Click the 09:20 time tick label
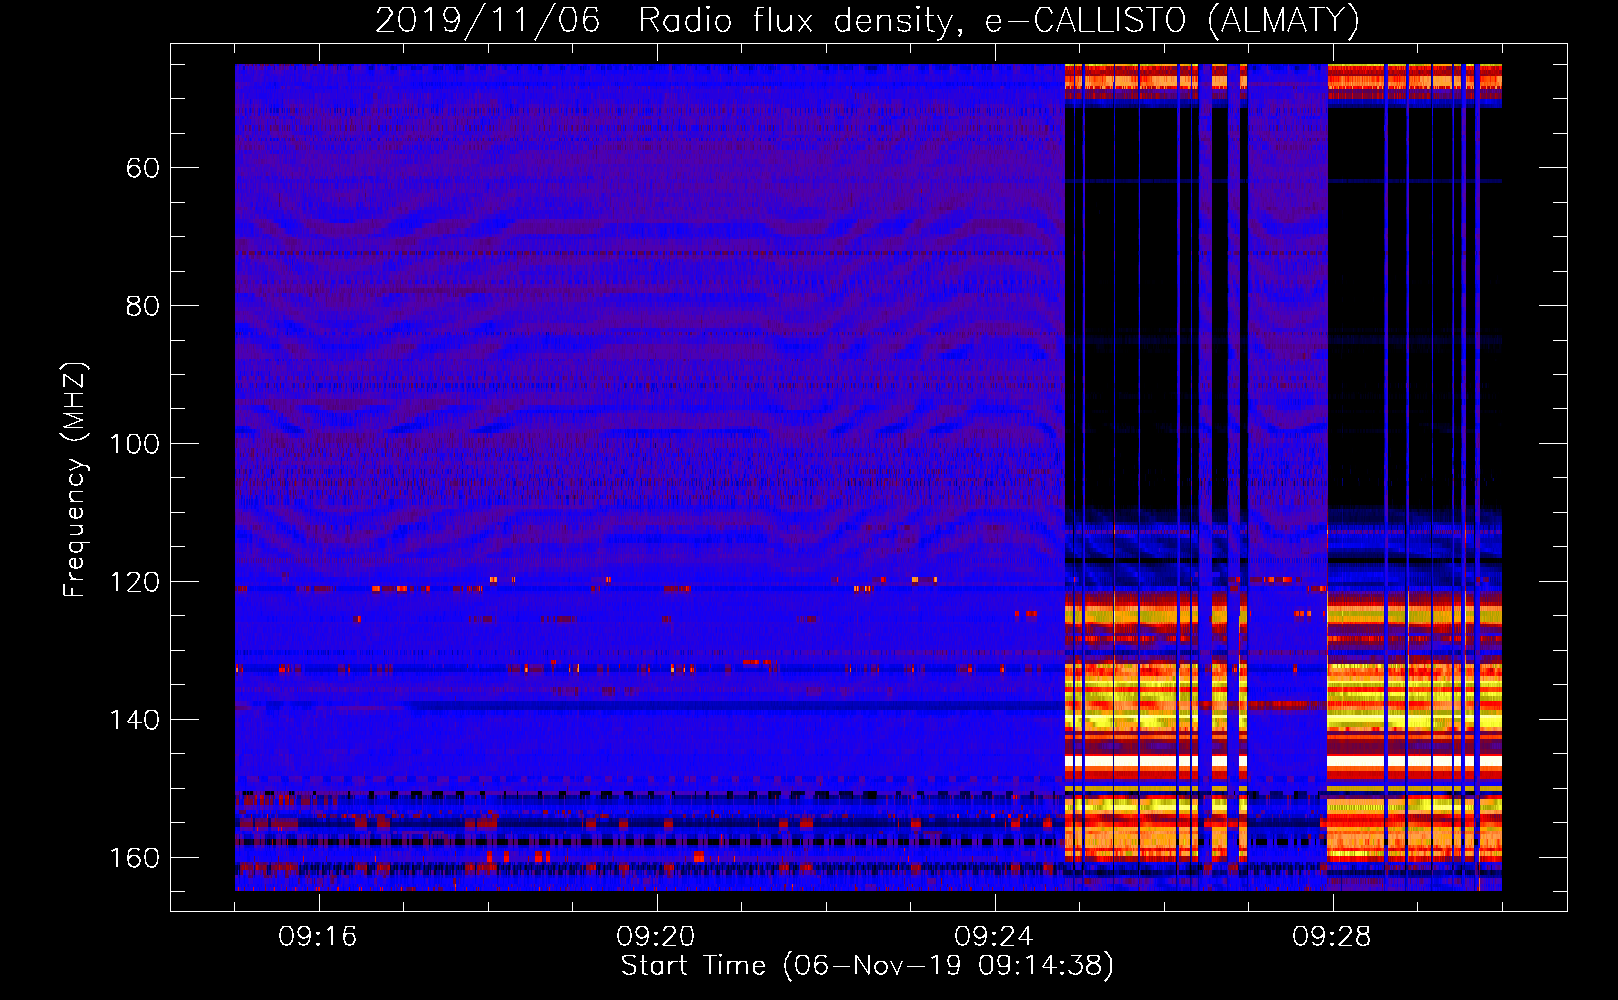This screenshot has width=1618, height=1000. coord(656,937)
